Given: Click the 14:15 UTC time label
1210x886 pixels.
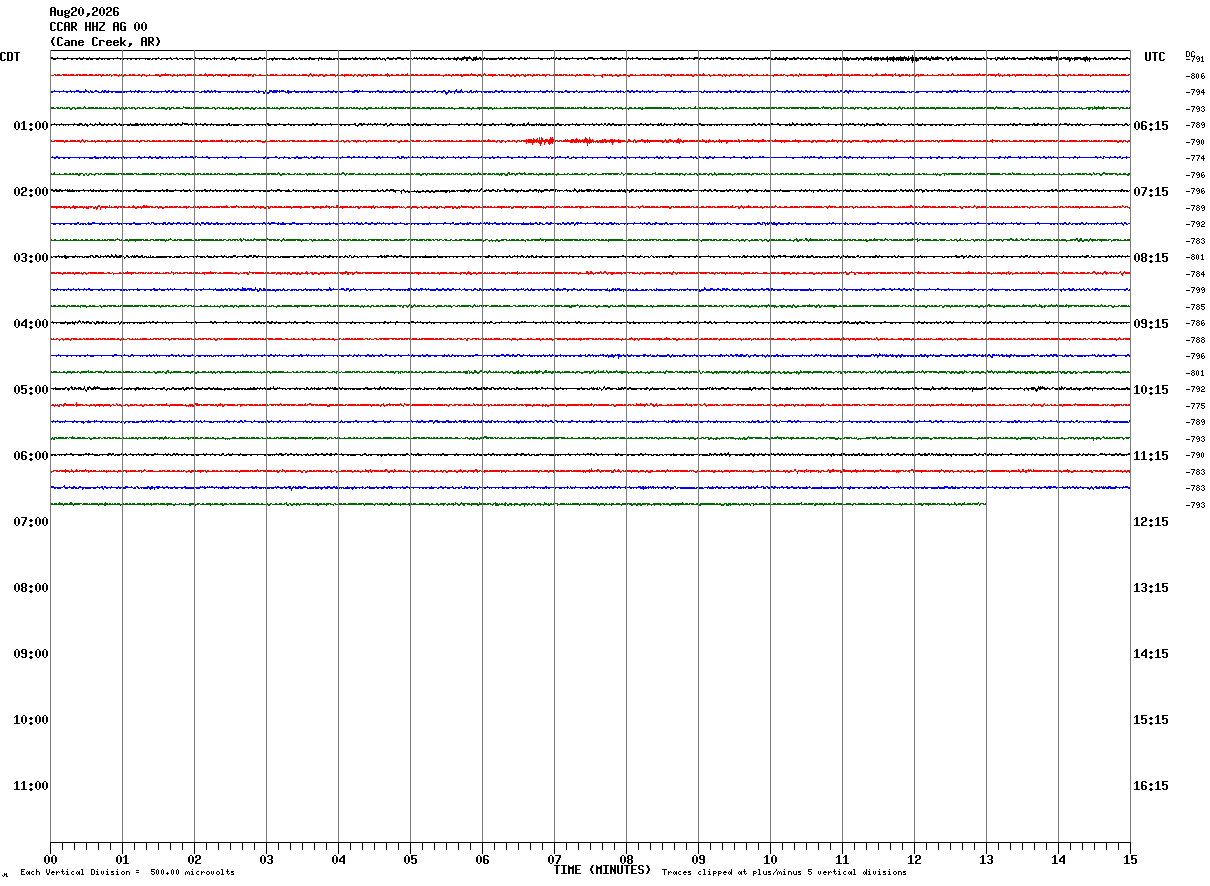Looking at the screenshot, I should click(1151, 654).
